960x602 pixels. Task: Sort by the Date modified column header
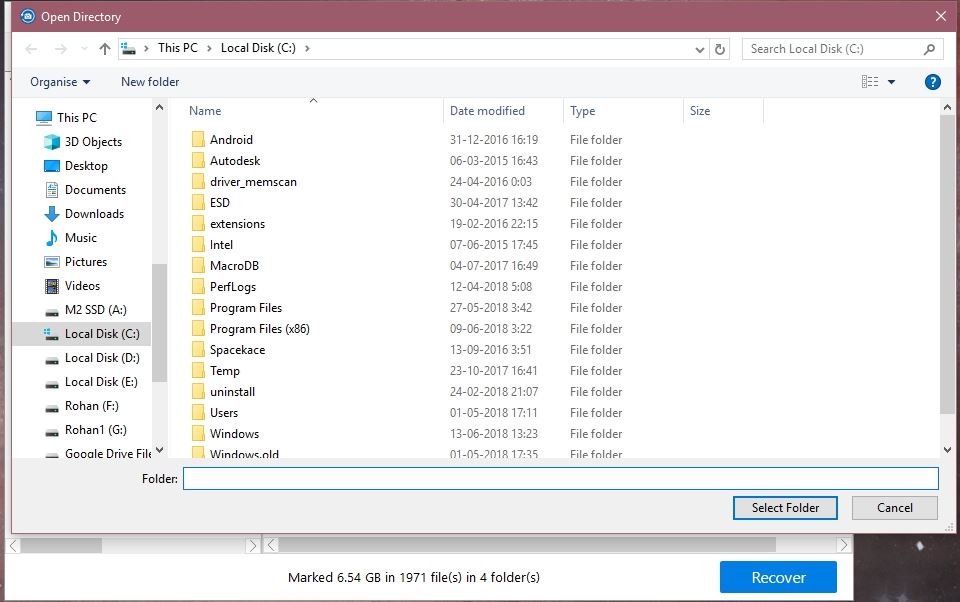(487, 111)
